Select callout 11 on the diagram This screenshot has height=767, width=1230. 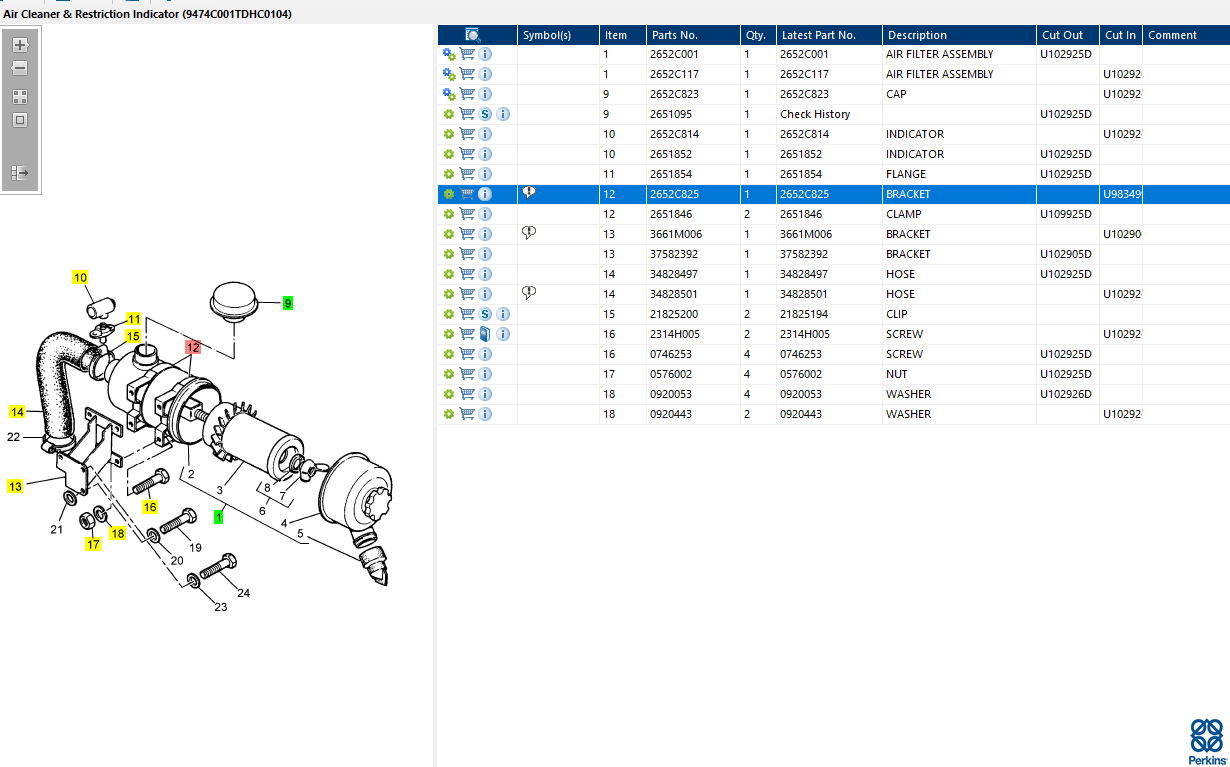click(x=133, y=319)
